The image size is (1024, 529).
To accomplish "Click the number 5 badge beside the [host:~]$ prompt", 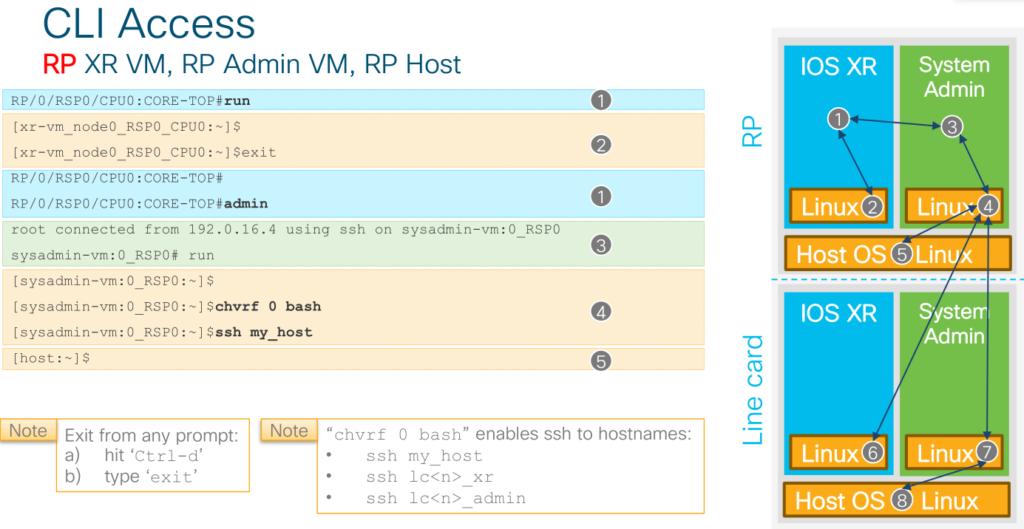I will [x=600, y=360].
